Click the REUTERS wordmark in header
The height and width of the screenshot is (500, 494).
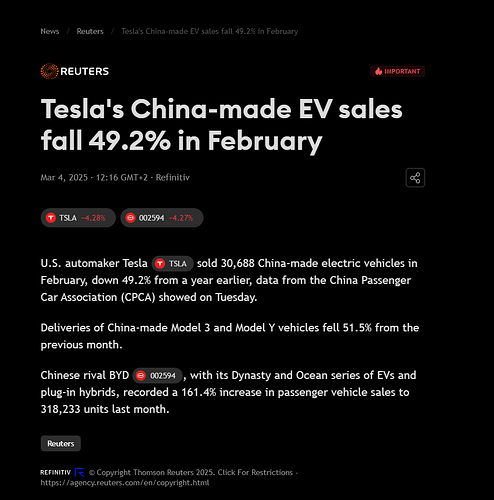click(x=85, y=71)
